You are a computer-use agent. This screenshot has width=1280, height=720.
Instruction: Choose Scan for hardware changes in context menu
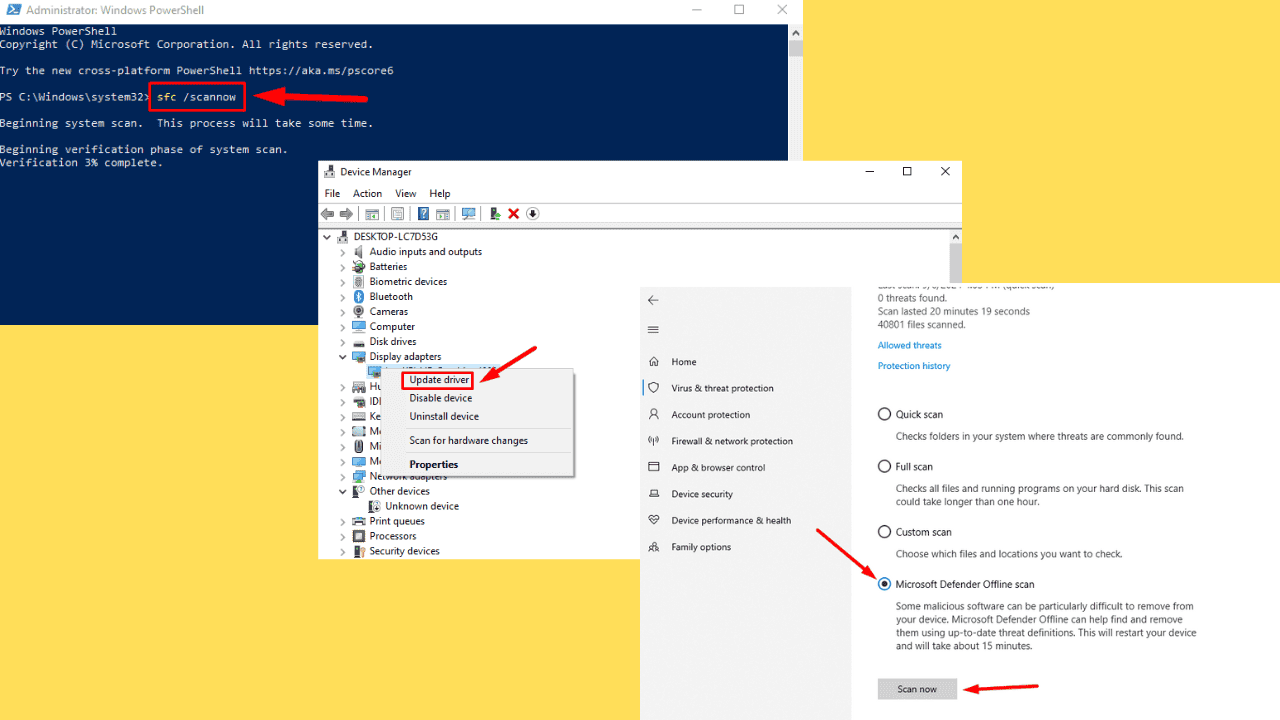pos(468,440)
